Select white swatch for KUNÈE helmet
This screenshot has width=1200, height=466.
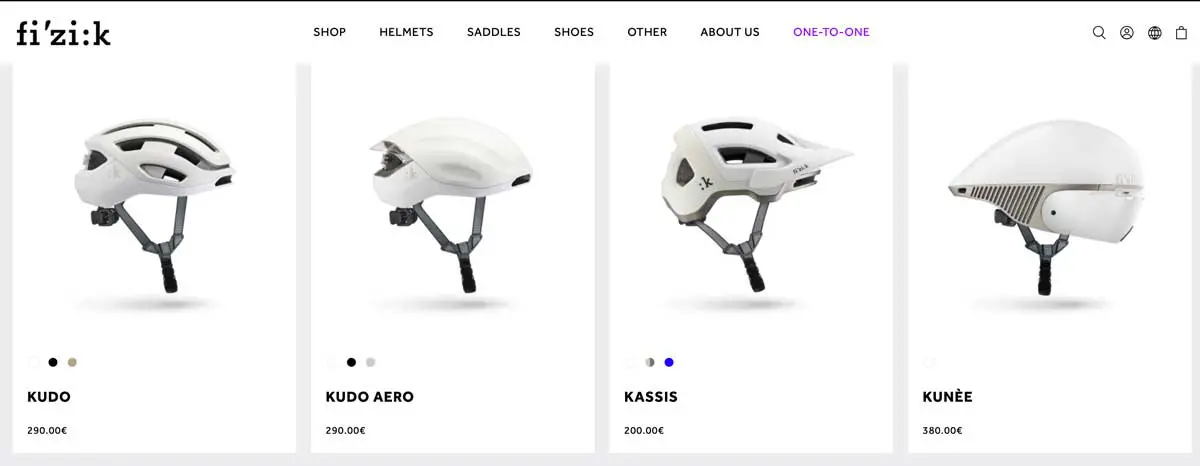tap(929, 362)
